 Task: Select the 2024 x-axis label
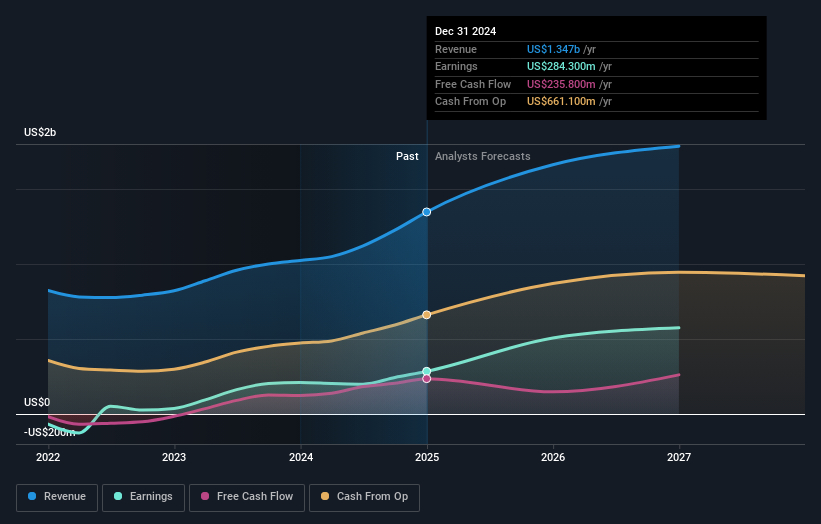click(301, 457)
